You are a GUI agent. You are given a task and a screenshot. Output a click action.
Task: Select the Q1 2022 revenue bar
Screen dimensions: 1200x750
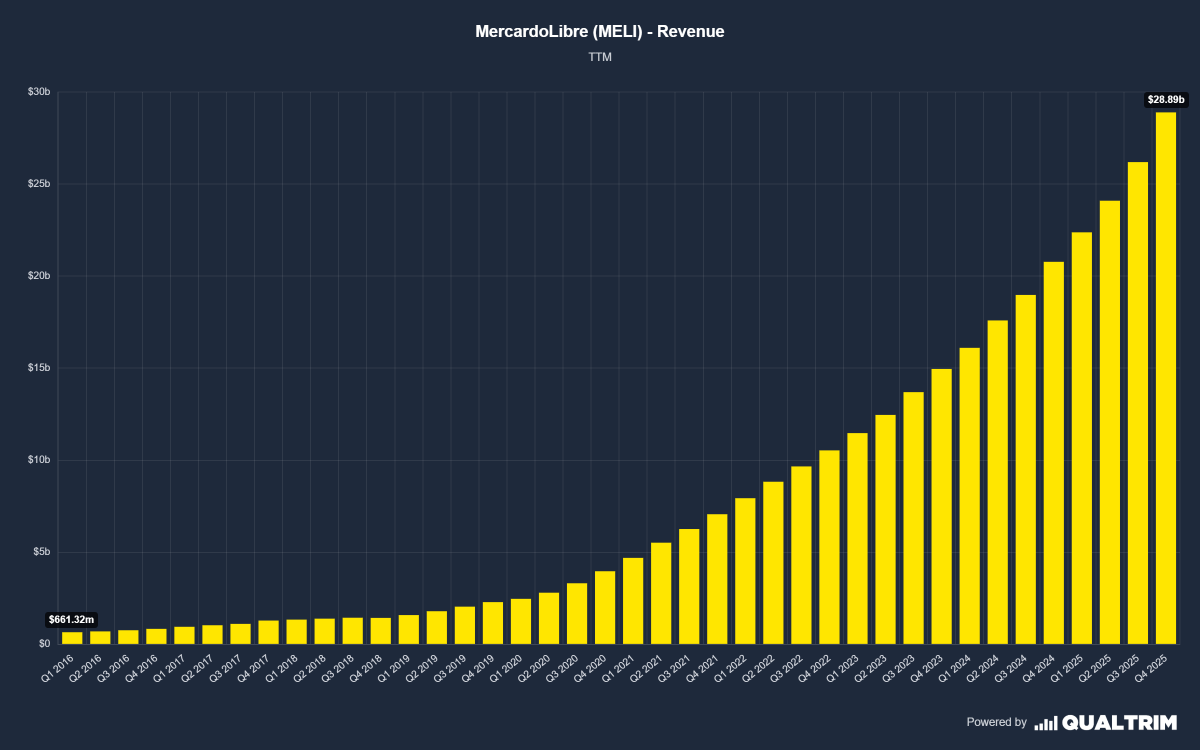(746, 571)
